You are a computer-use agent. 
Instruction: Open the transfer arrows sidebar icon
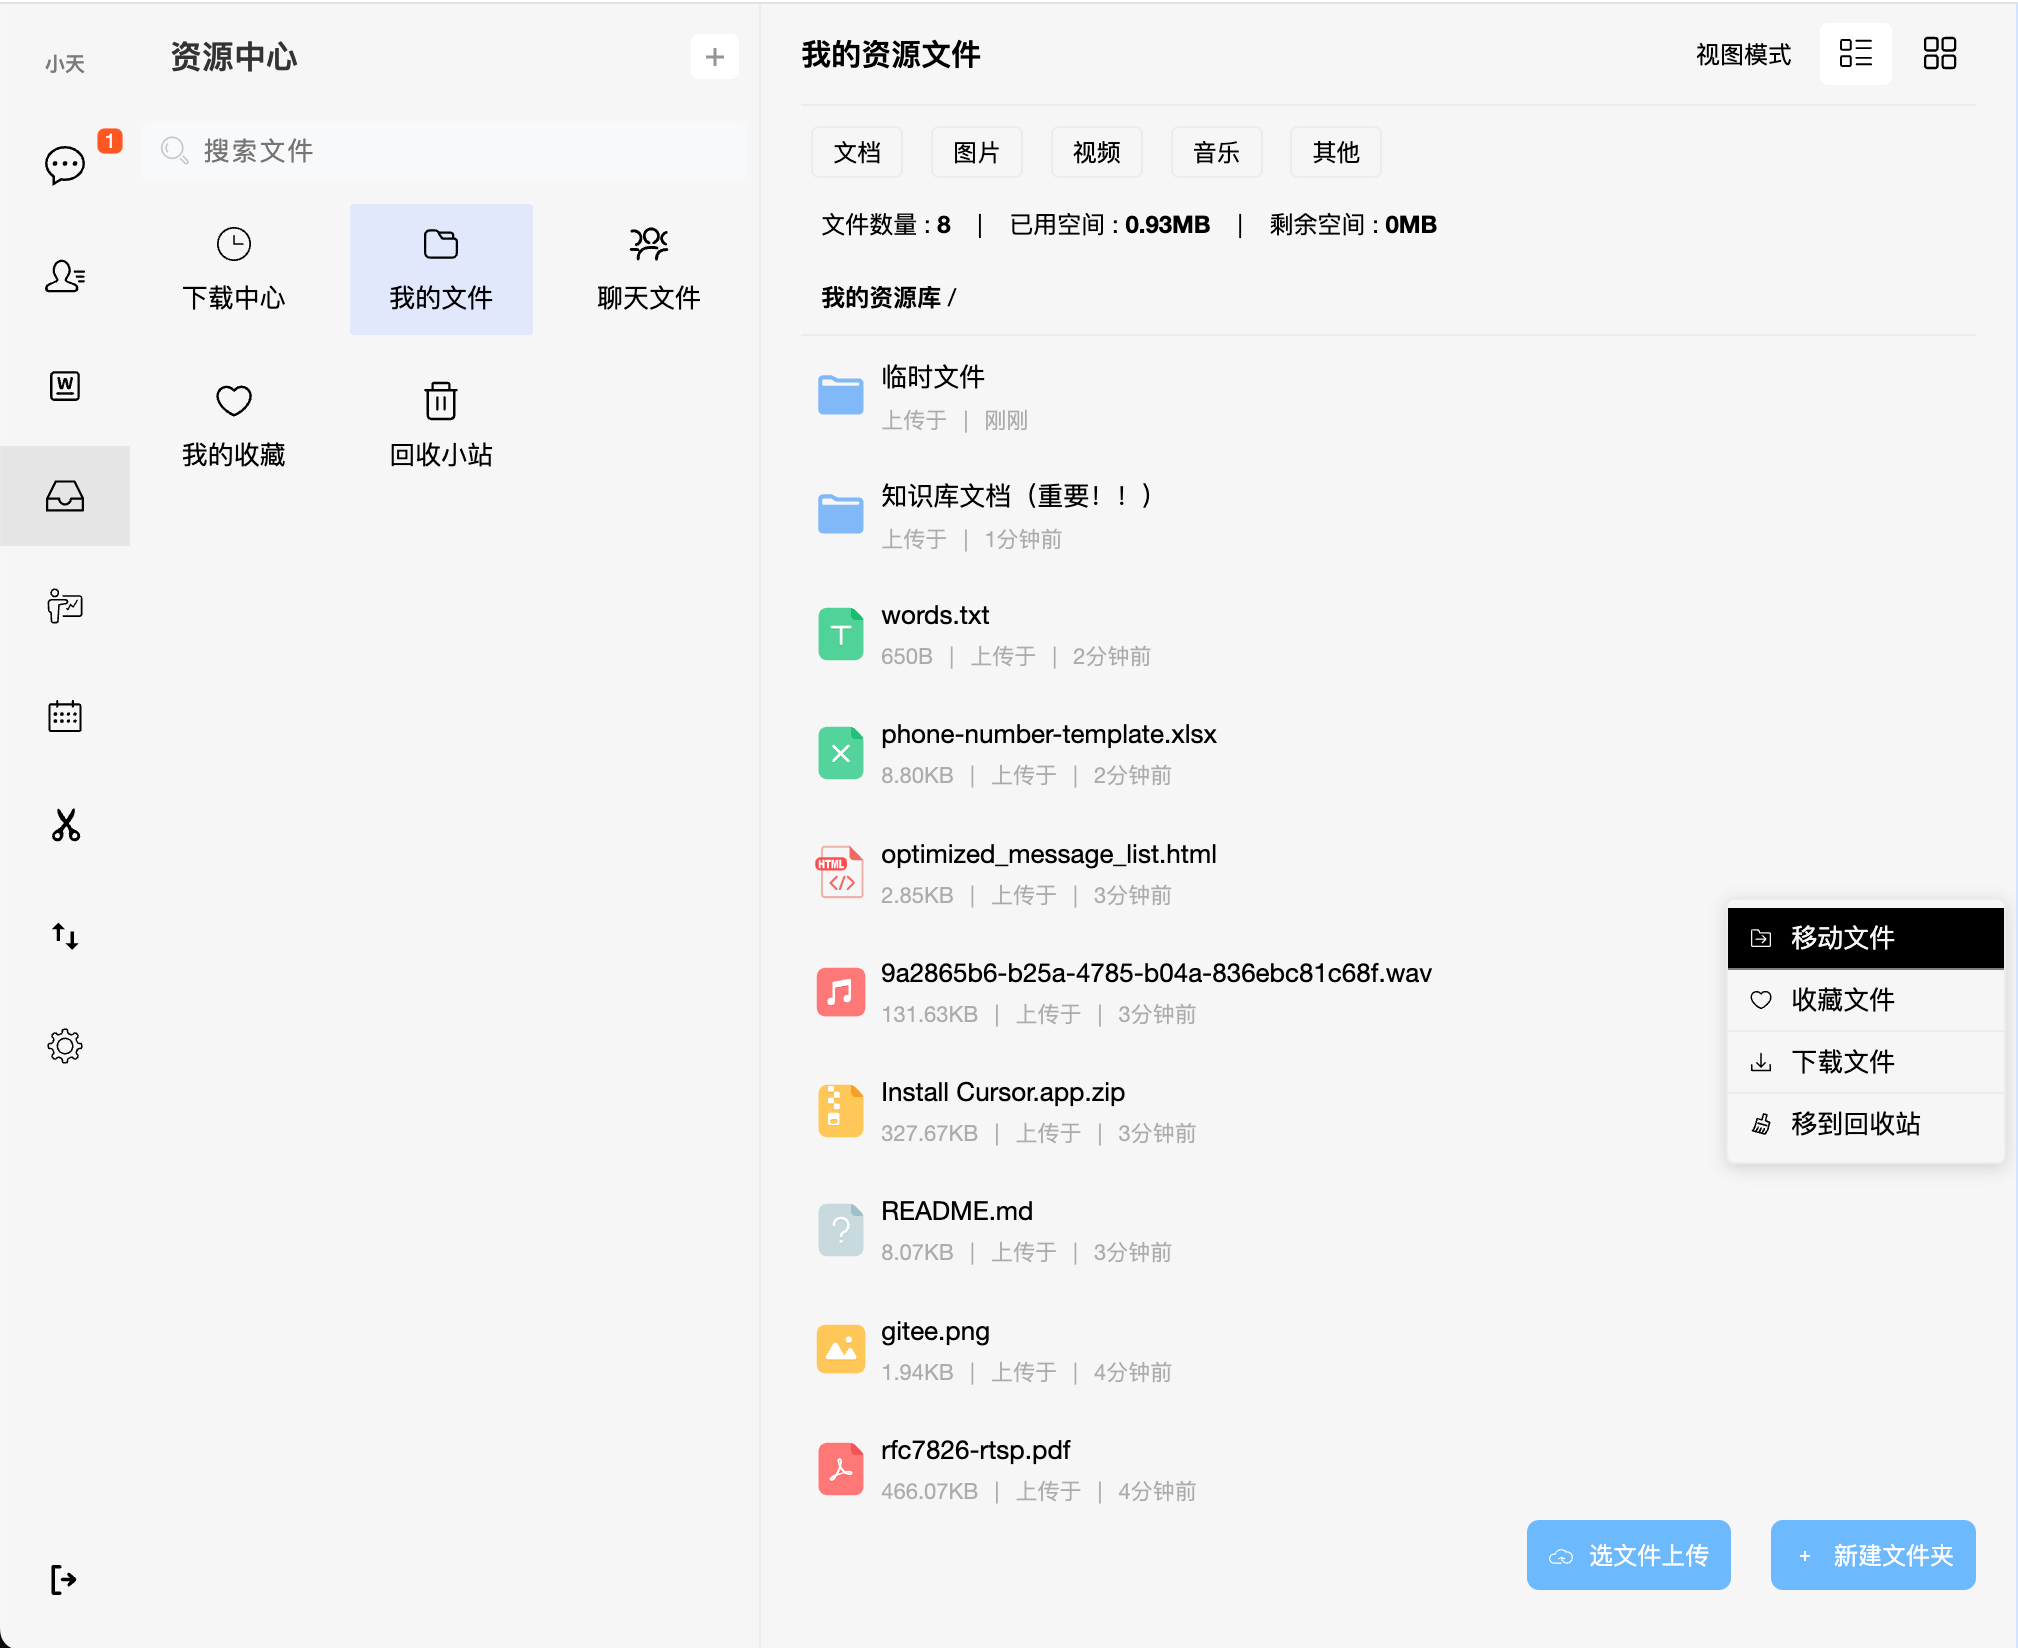pos(65,936)
